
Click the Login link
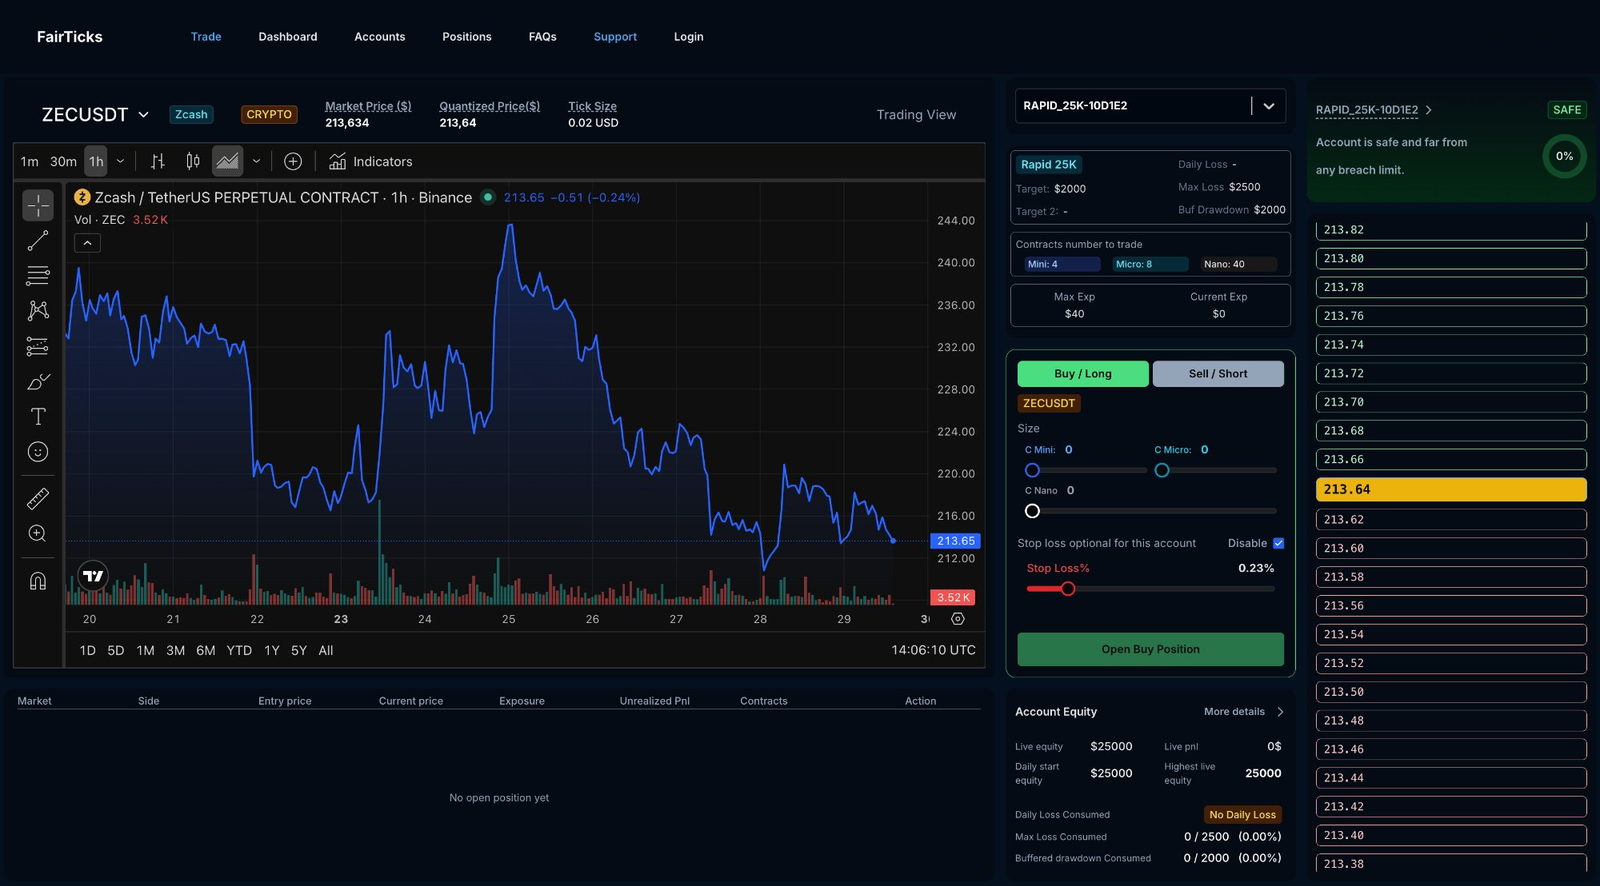[x=689, y=37]
